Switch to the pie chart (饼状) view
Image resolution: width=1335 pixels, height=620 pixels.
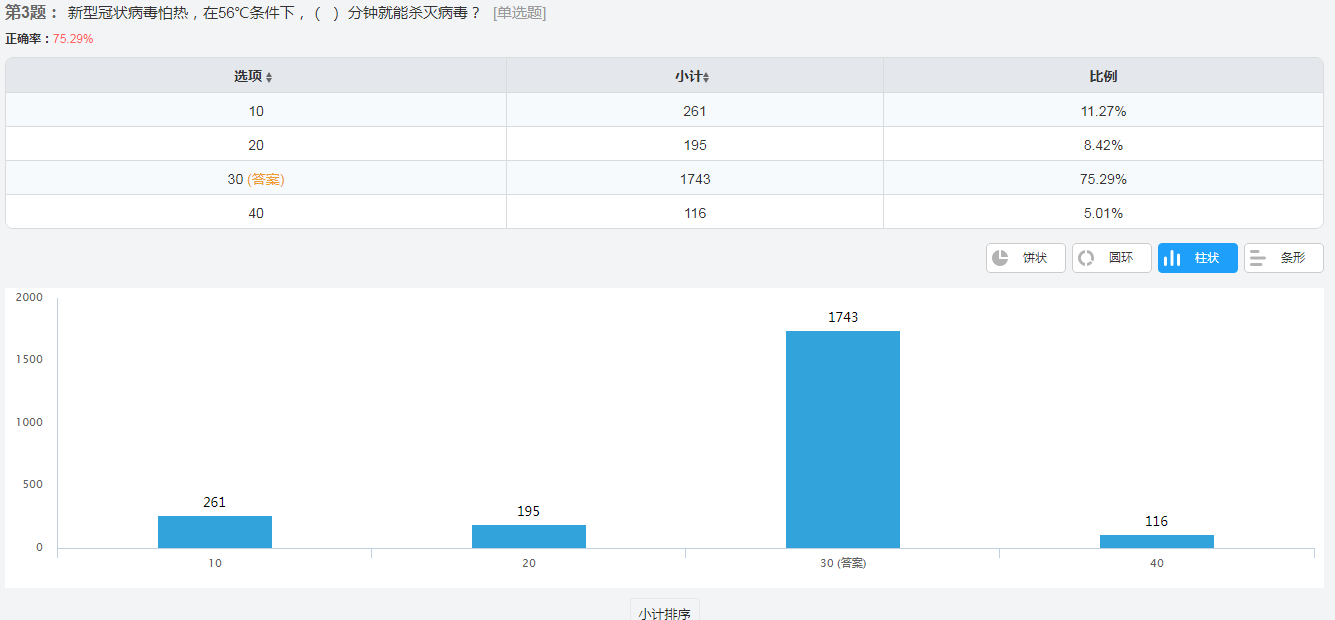1025,258
